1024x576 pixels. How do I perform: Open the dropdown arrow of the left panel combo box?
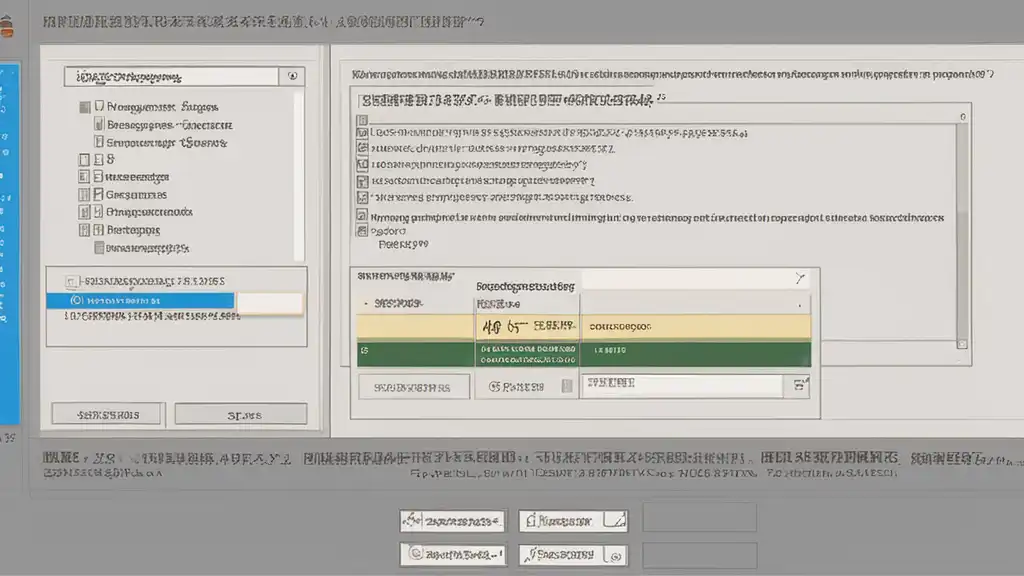click(292, 76)
